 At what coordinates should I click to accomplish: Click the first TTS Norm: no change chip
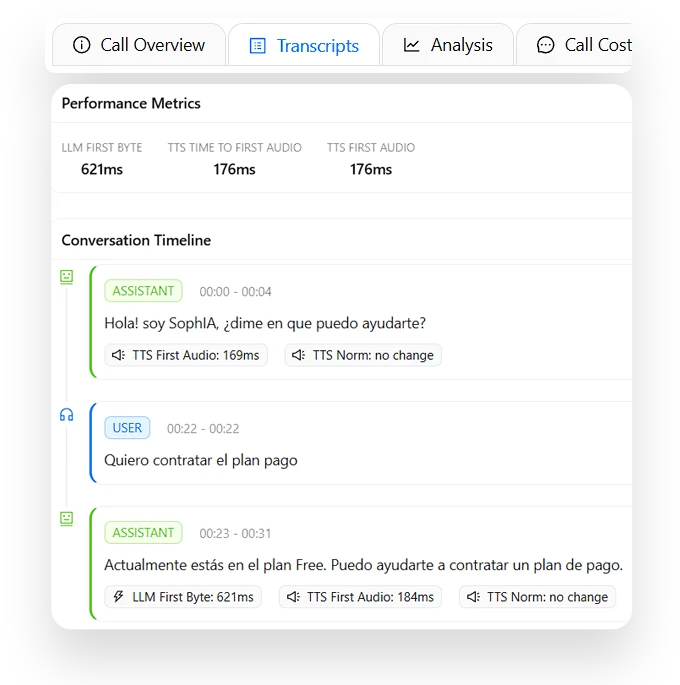point(363,355)
